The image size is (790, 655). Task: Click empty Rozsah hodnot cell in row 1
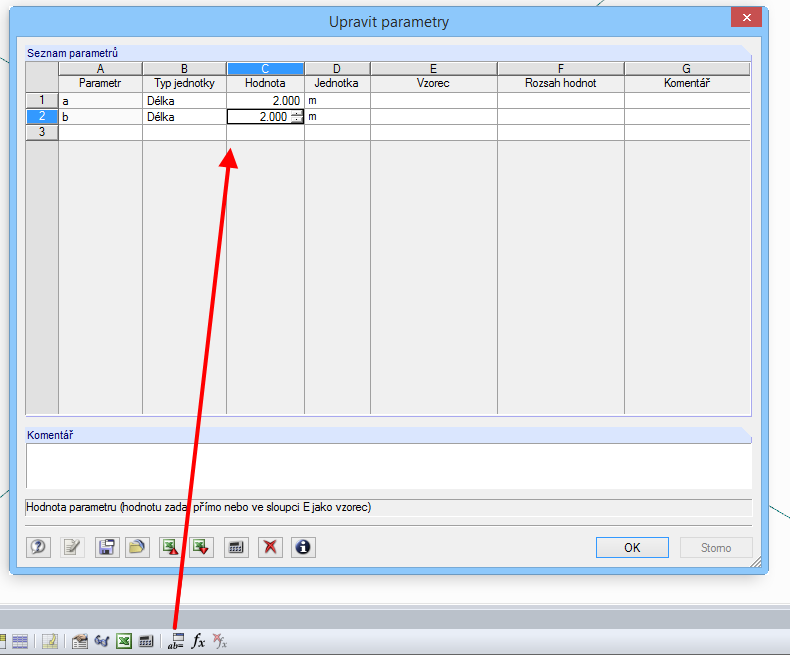pyautogui.click(x=561, y=101)
